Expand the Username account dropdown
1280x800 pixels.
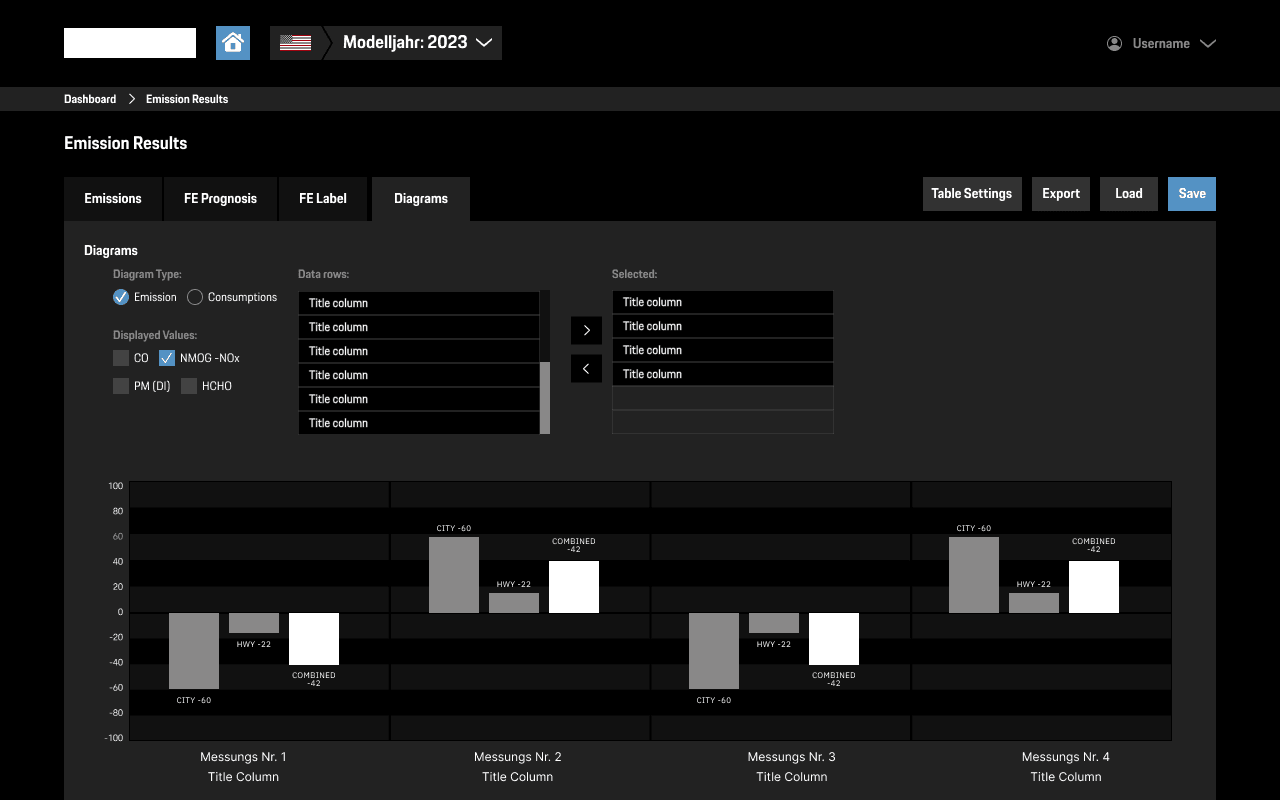pos(1208,43)
